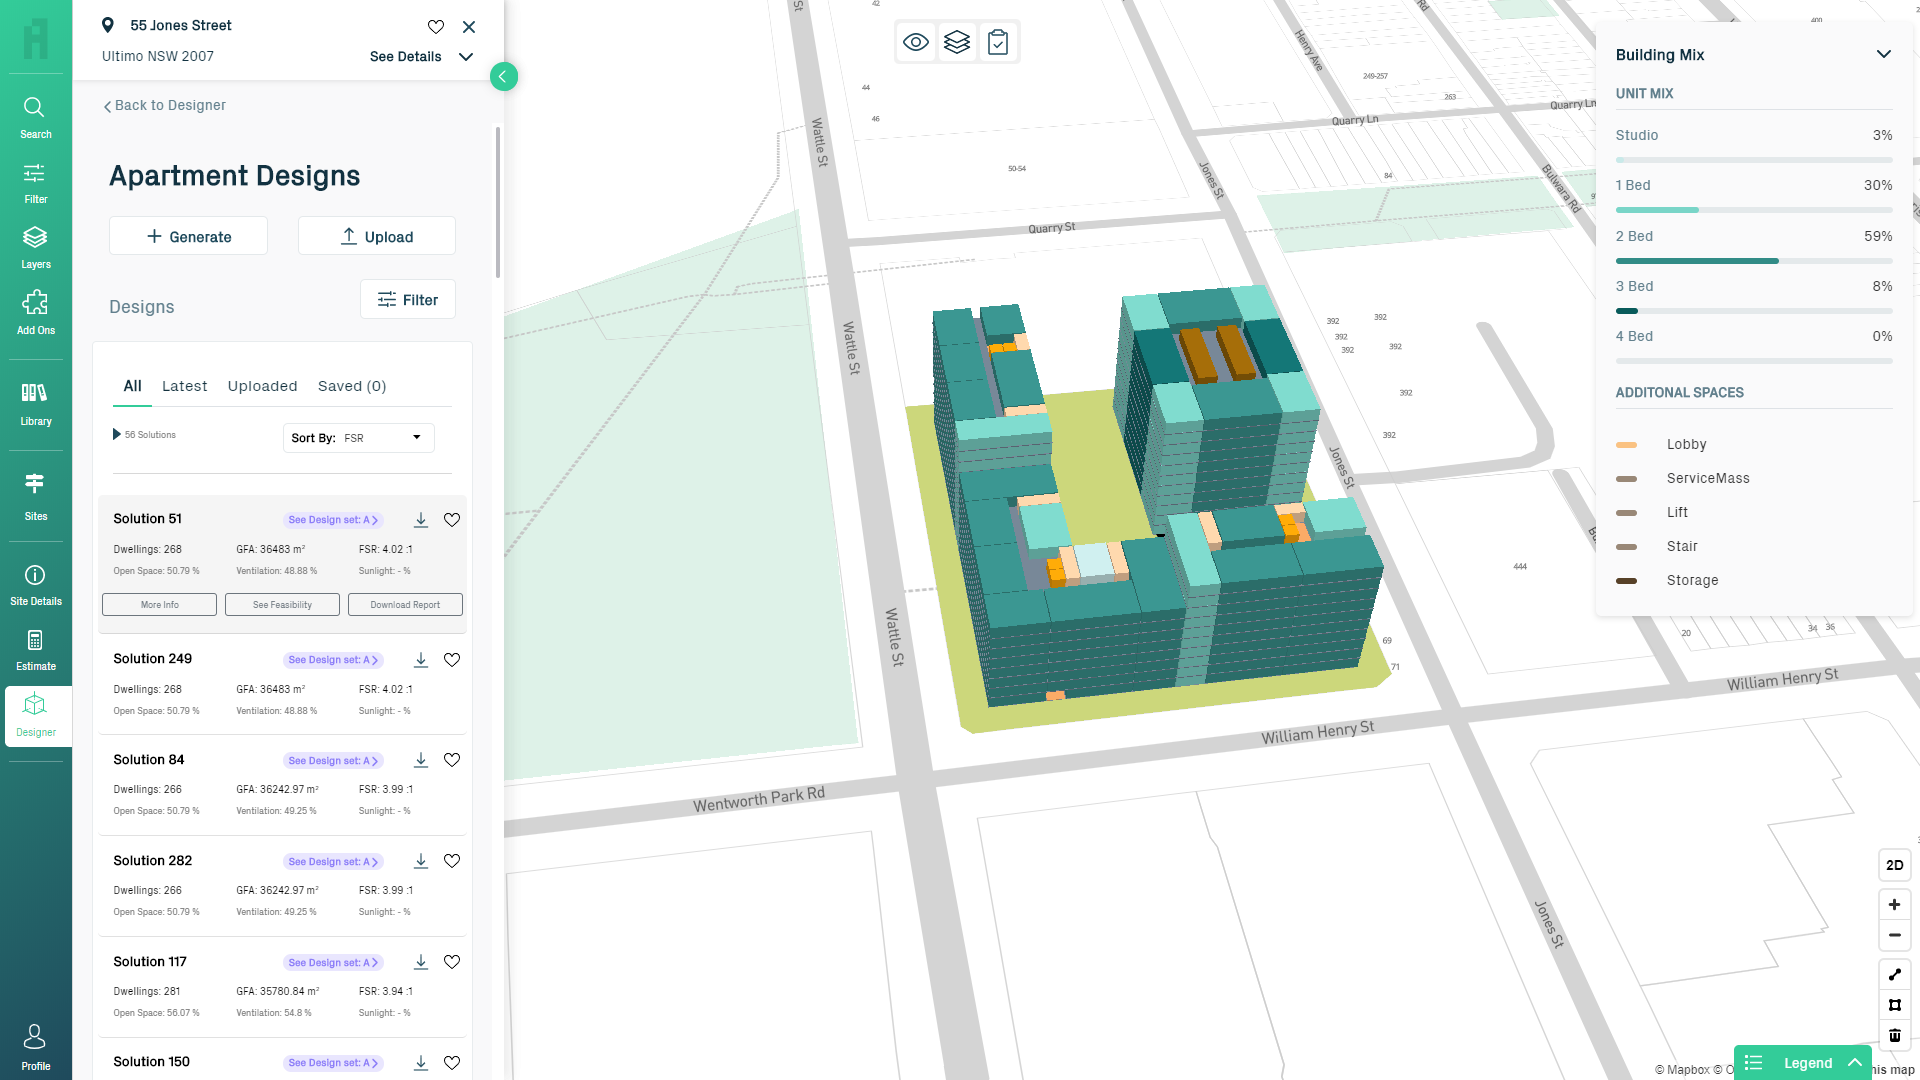Expand the Legend panel
Viewport: 1920px width, 1080px height.
pyautogui.click(x=1803, y=1063)
